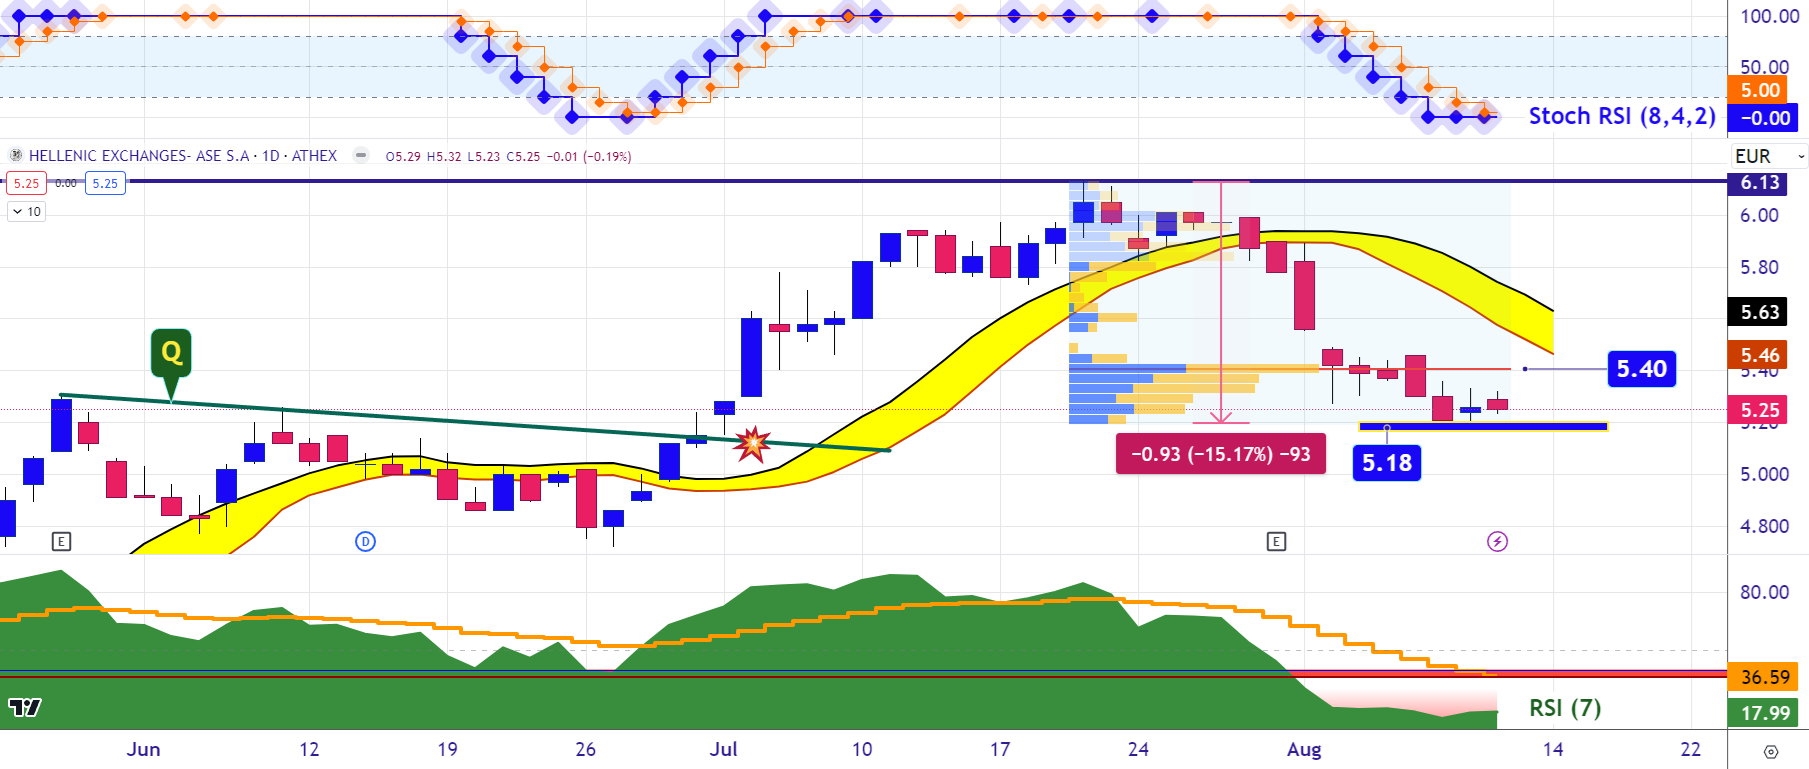Click the HELLENIC EXCHANGES- ASE S.A symbol title

point(139,156)
